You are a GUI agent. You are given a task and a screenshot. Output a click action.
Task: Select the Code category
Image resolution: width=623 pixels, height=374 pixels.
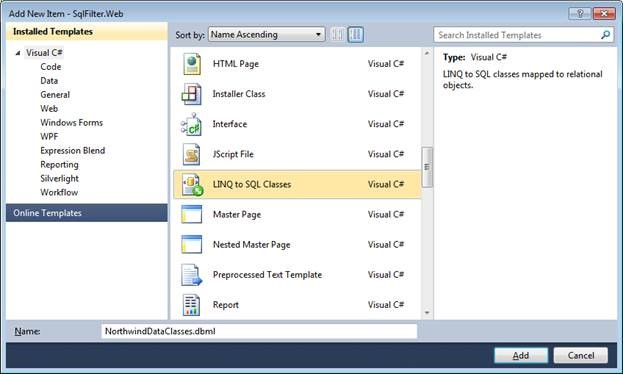tap(50, 67)
